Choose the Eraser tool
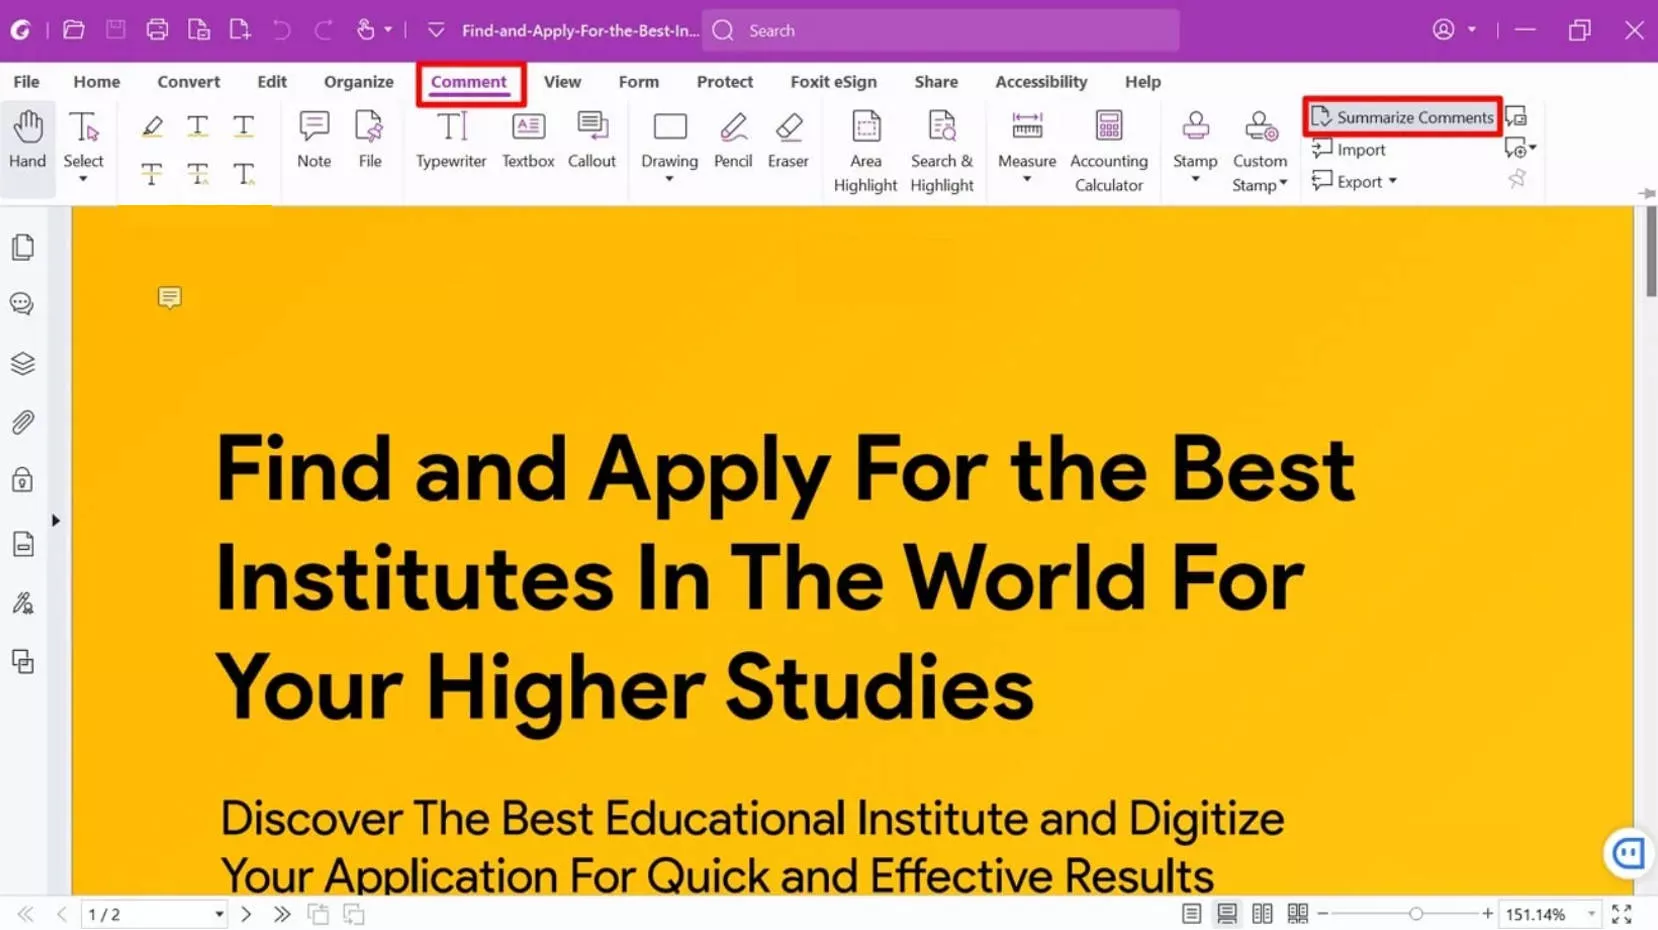The width and height of the screenshot is (1658, 930). coord(788,140)
